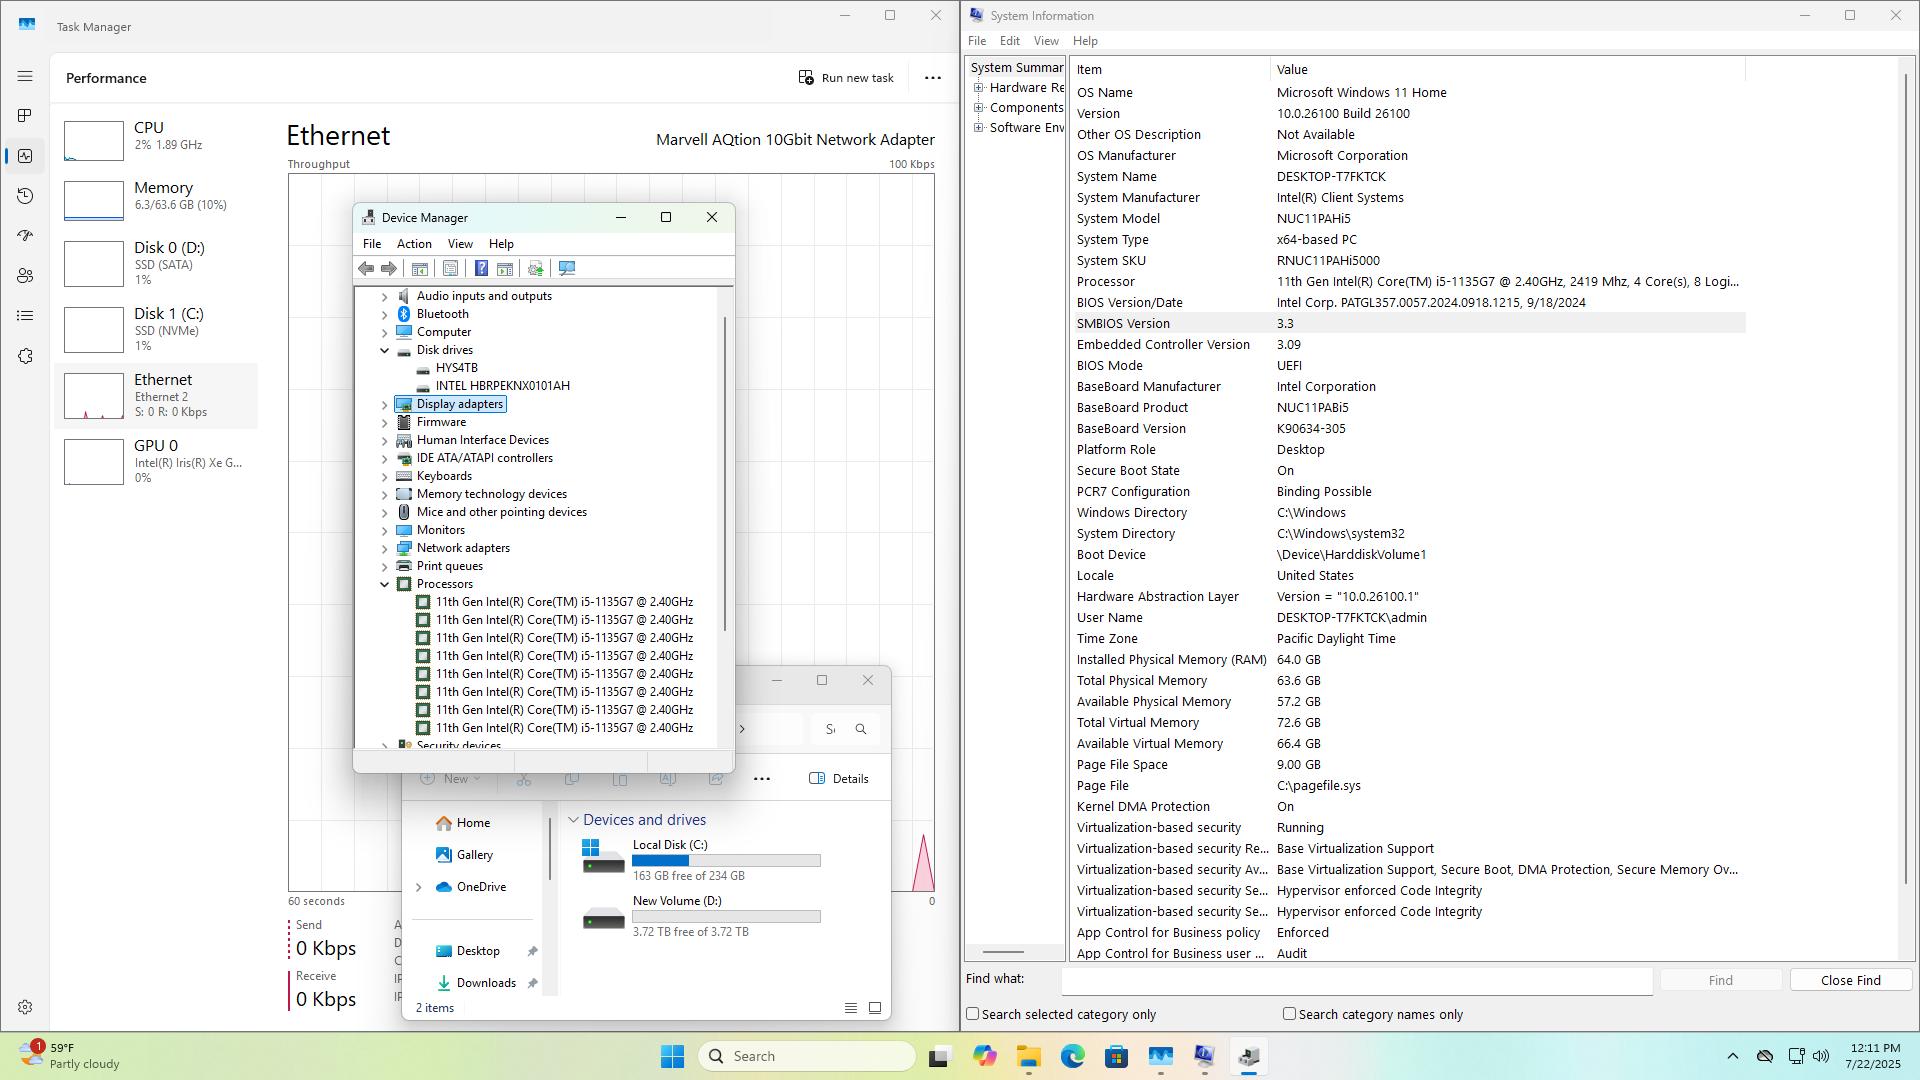Open Edit menu in System Information
Image resolution: width=1920 pixels, height=1080 pixels.
pos(1010,41)
